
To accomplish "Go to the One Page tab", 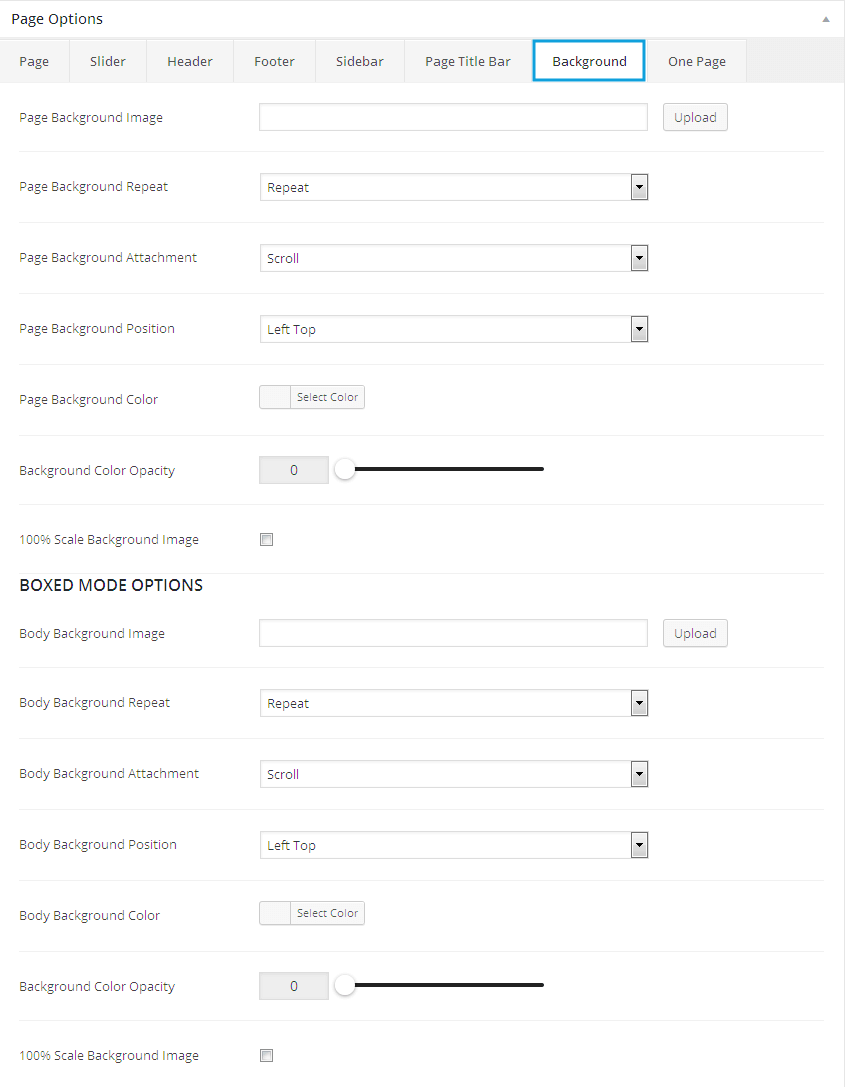I will (x=697, y=61).
